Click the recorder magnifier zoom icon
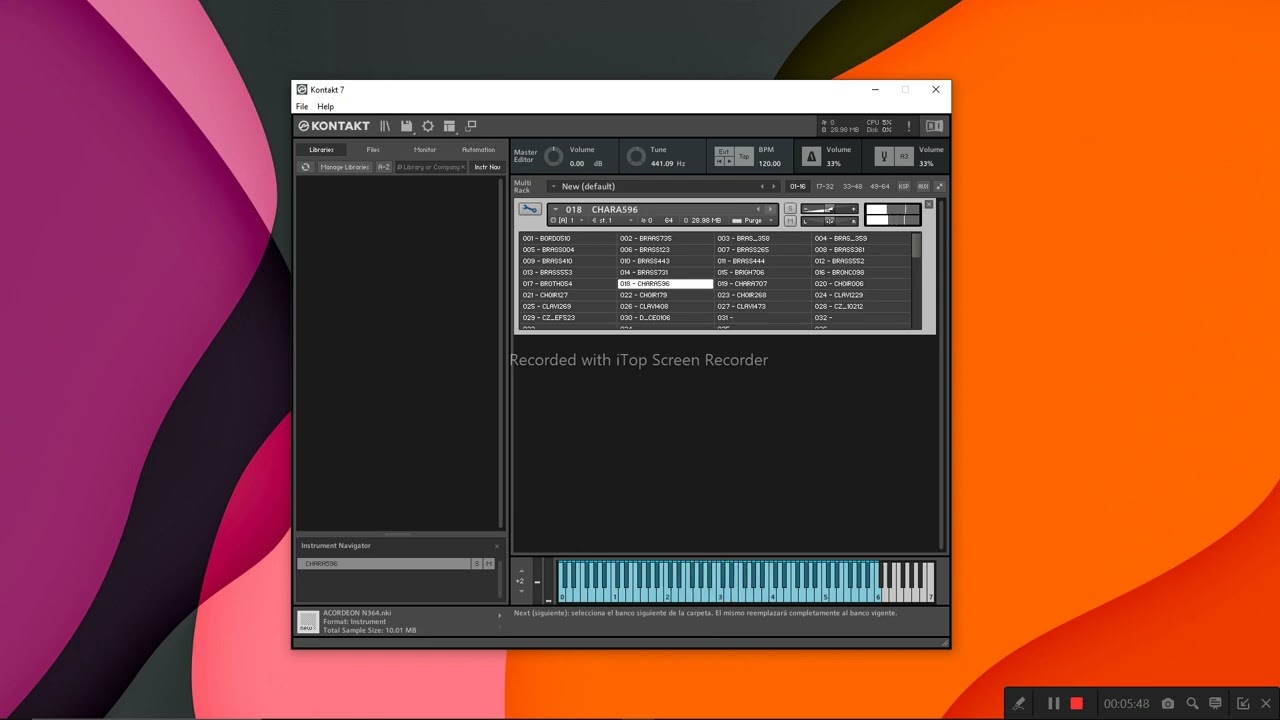Image resolution: width=1280 pixels, height=720 pixels. pos(1192,704)
